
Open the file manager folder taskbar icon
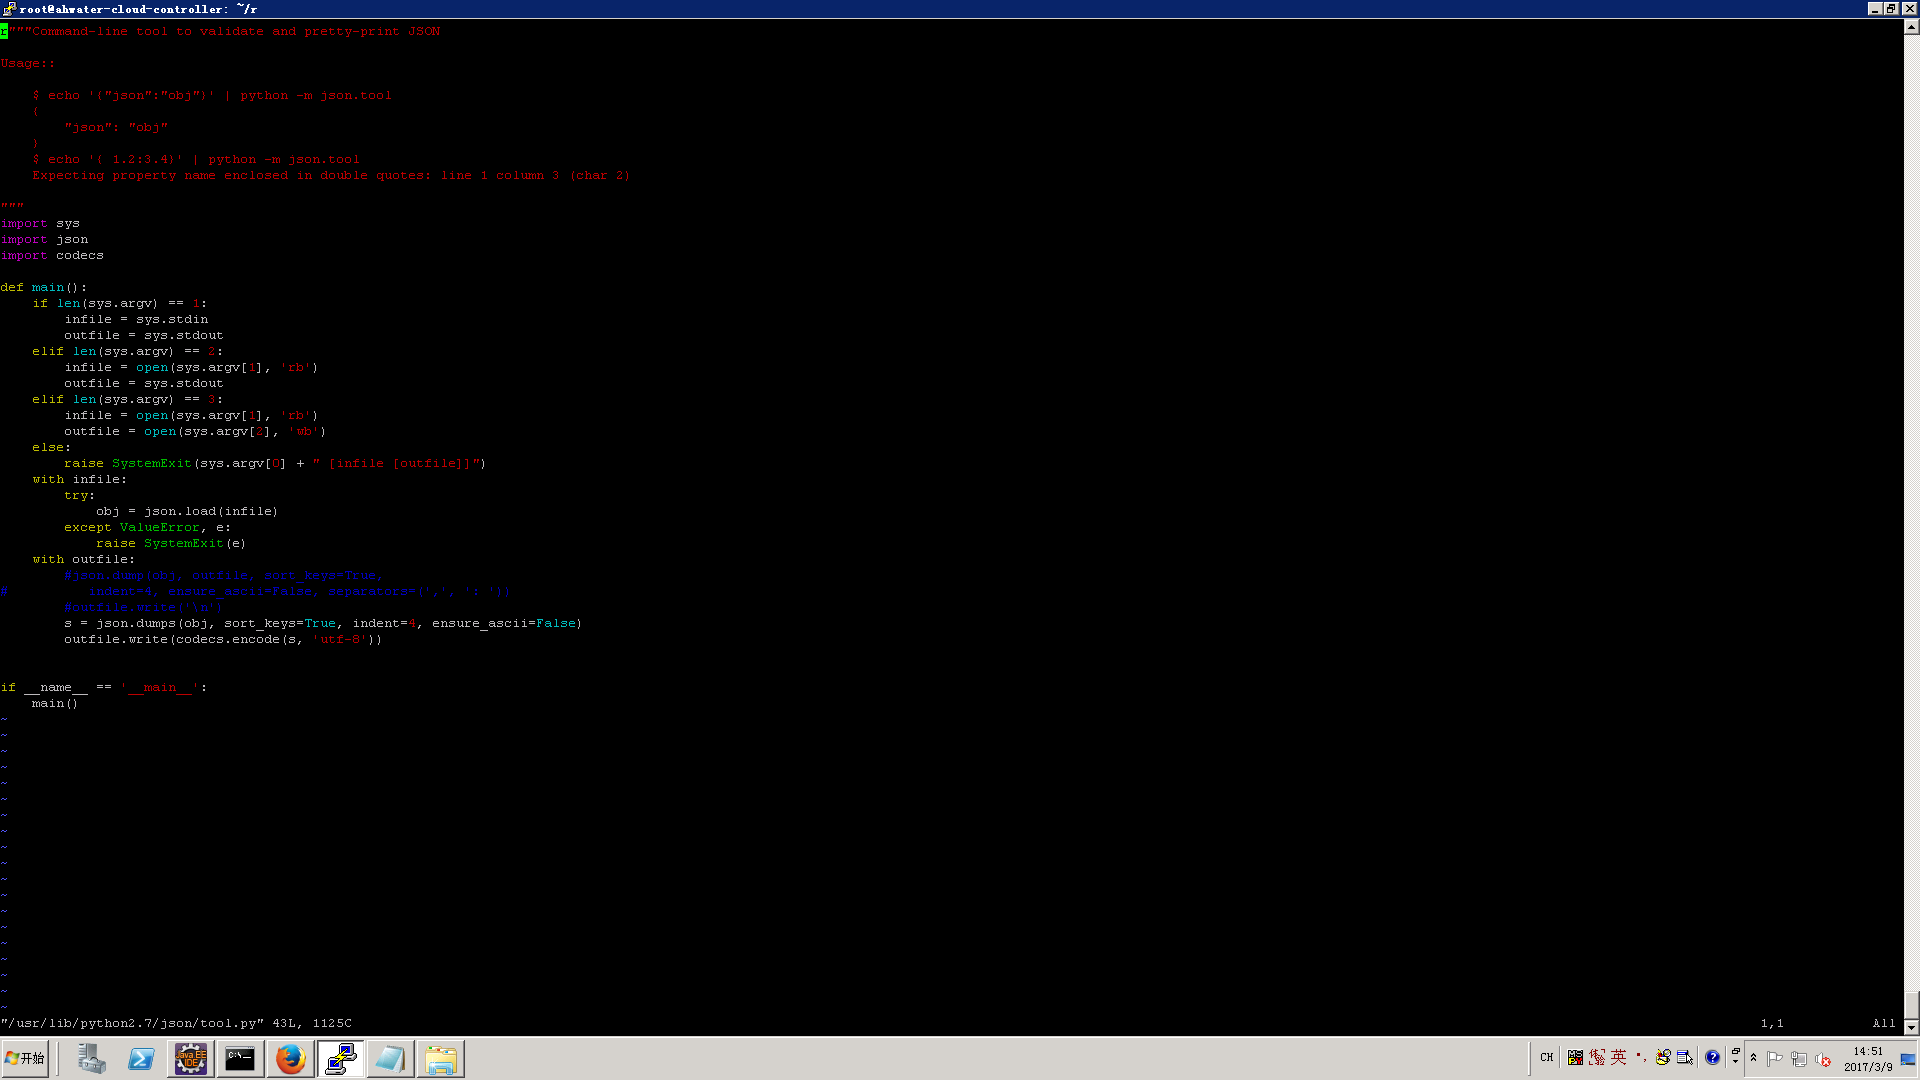tap(441, 1058)
